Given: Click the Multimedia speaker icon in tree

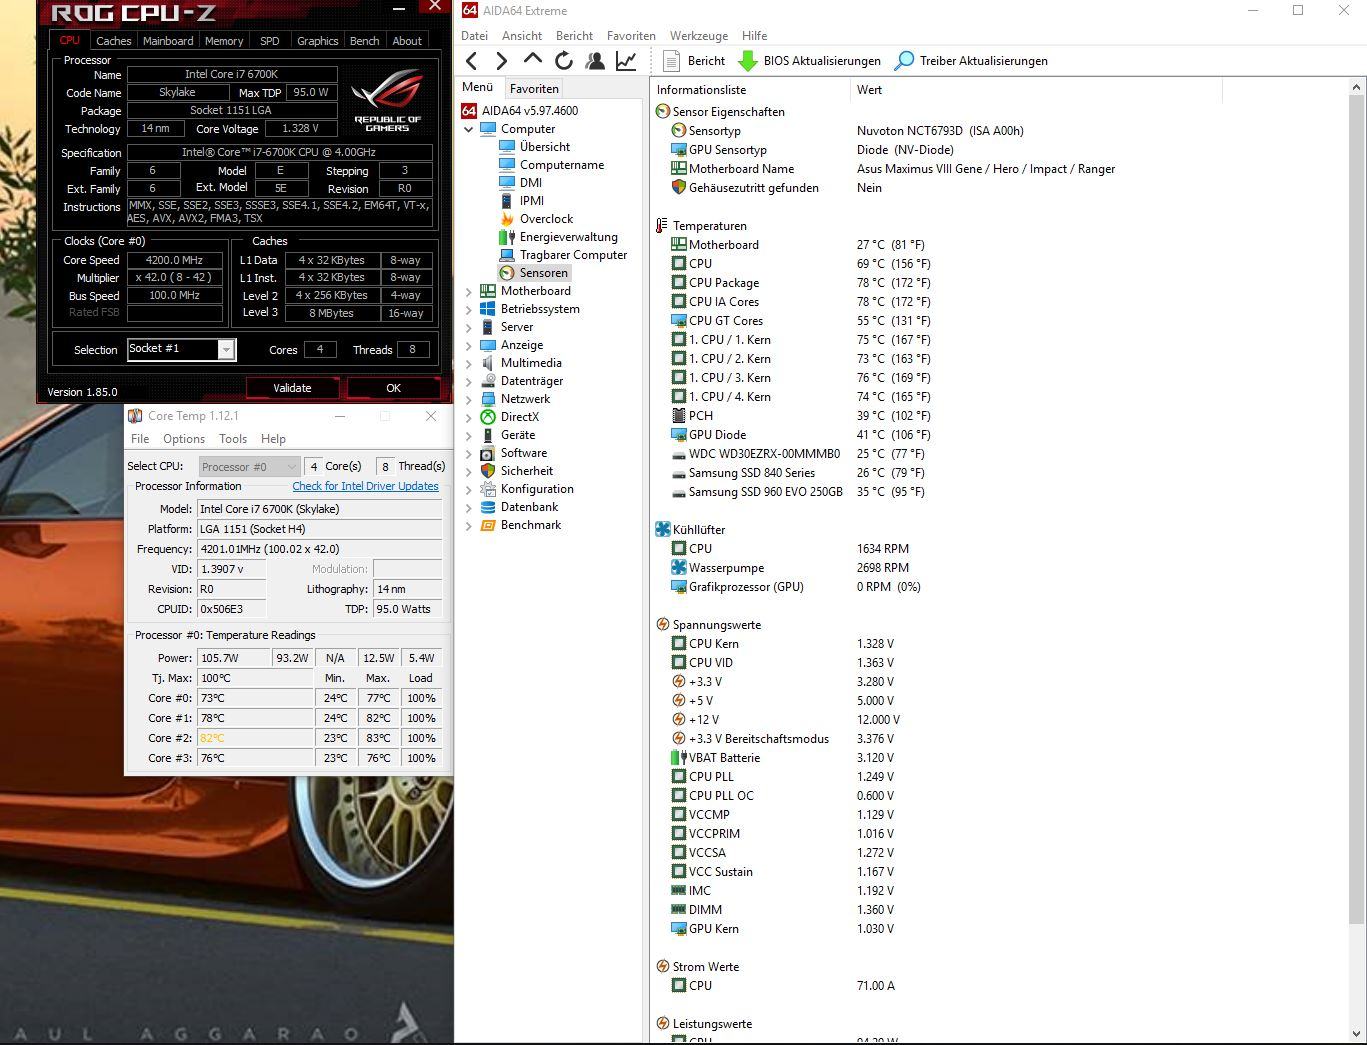Looking at the screenshot, I should (488, 363).
